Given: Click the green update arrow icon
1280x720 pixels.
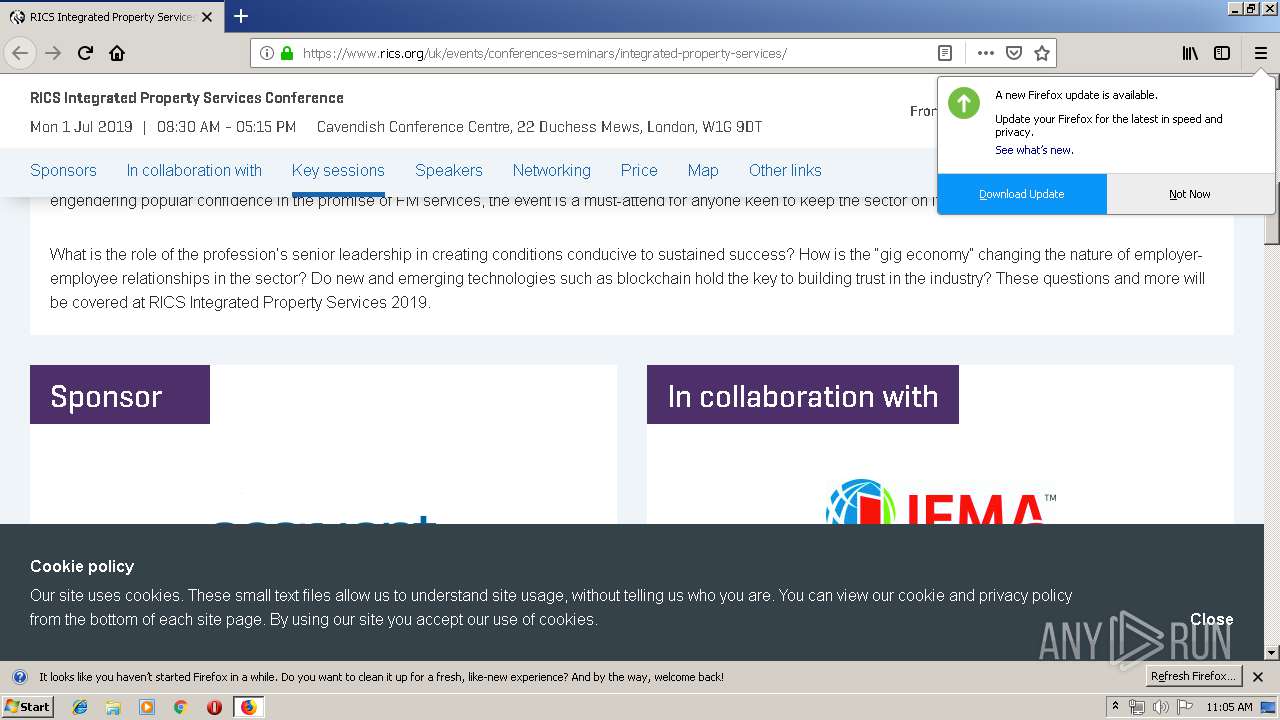Looking at the screenshot, I should click(x=964, y=103).
